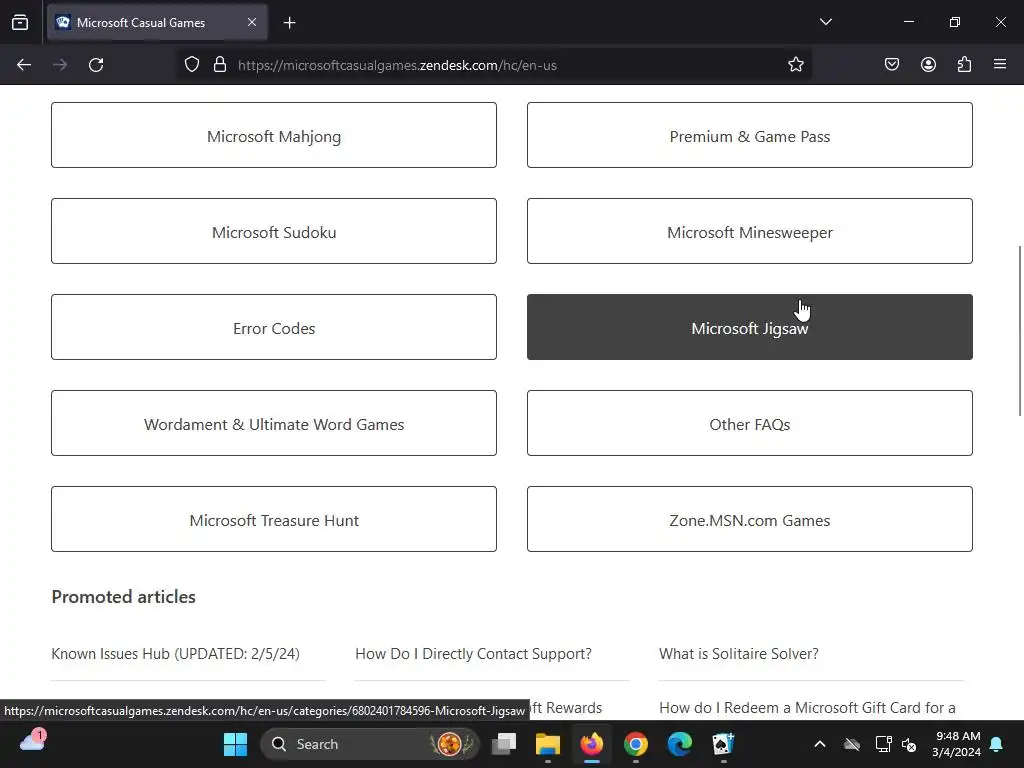The height and width of the screenshot is (768, 1024).
Task: Open the Known Issues Hub article
Action: [175, 654]
